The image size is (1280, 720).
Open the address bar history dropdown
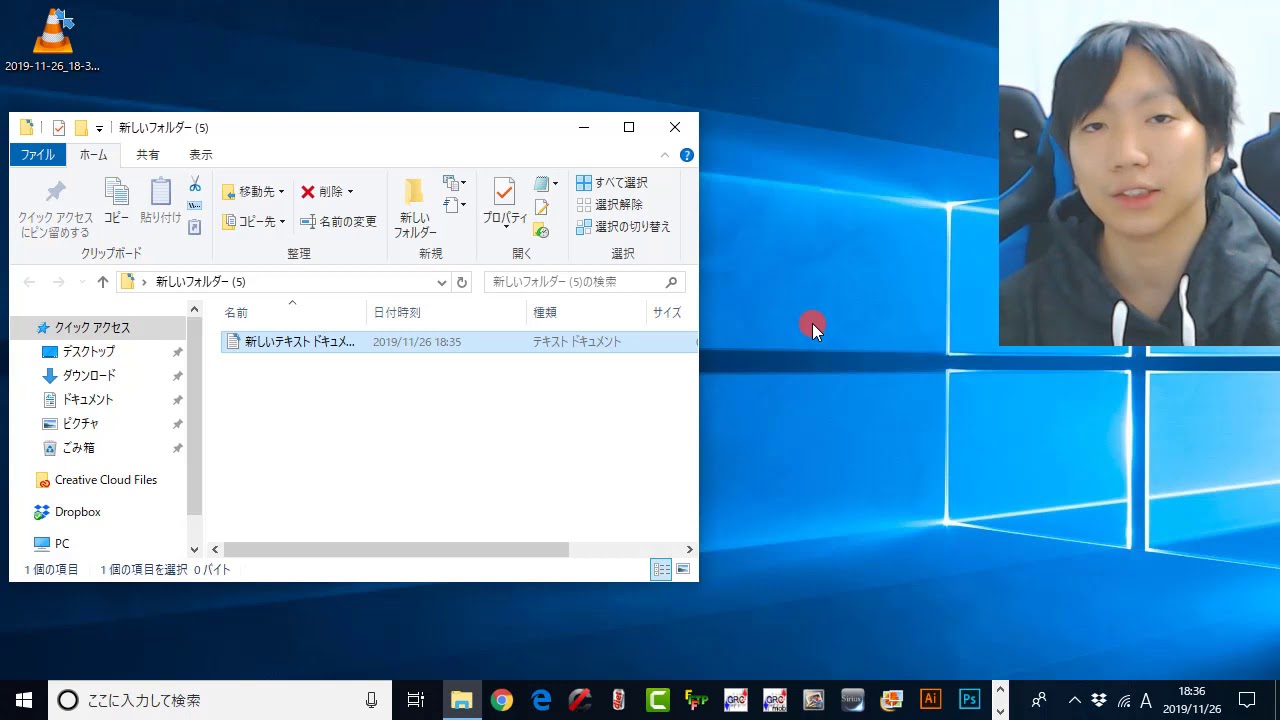click(442, 282)
